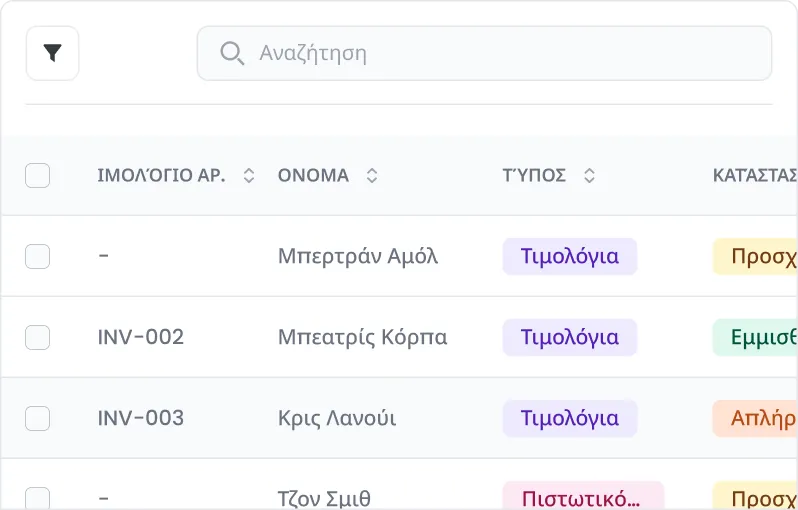Screen dimensions: 798x510
Task: Click Τιμολόγια badge in INV-003 row
Action: (x=570, y=418)
